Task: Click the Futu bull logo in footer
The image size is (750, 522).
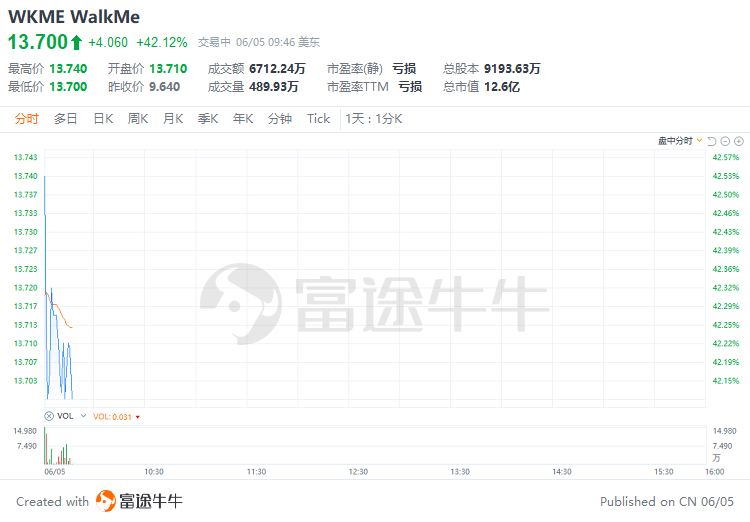Action: coord(139,501)
